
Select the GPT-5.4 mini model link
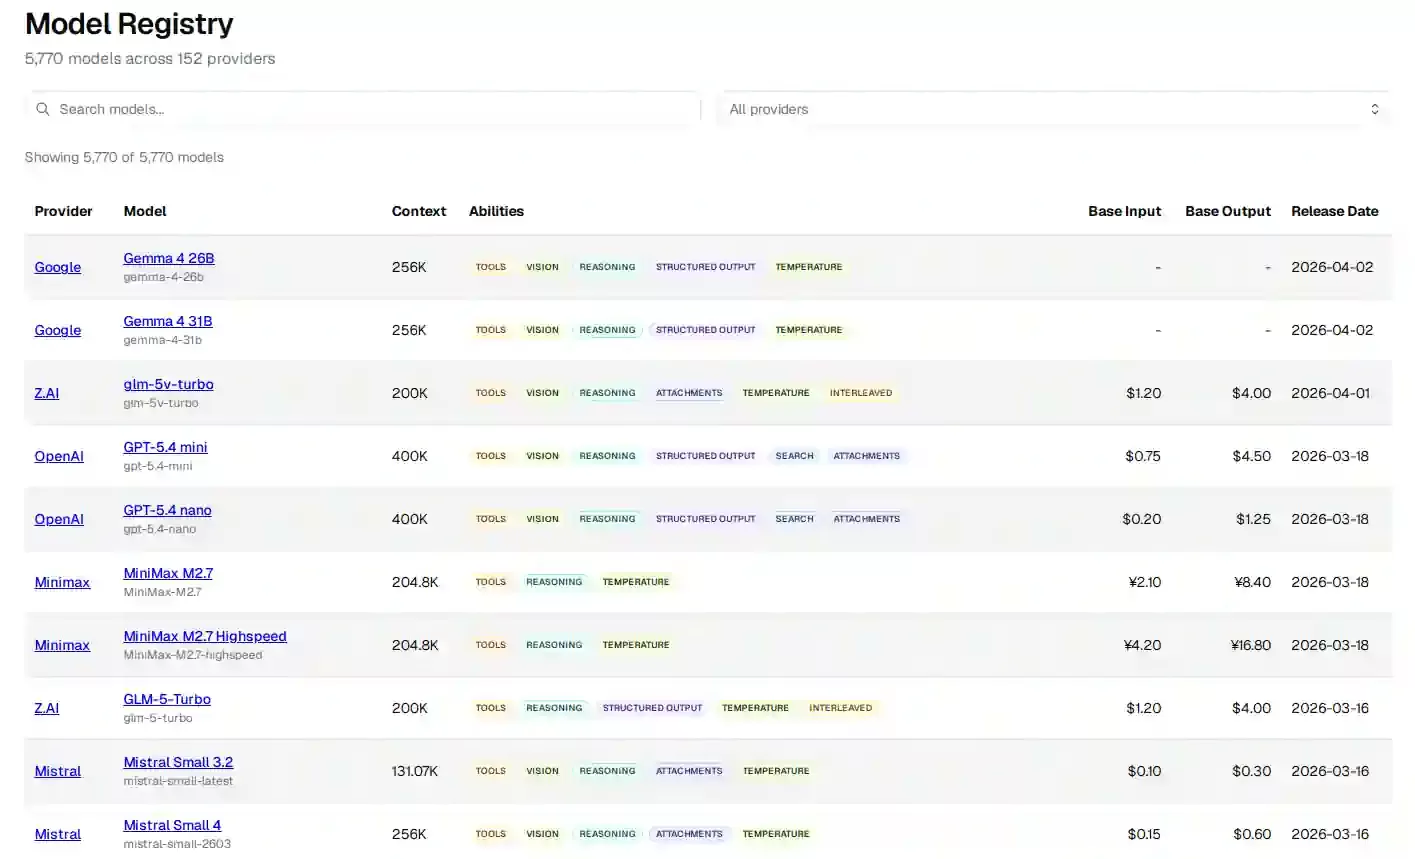click(x=165, y=447)
